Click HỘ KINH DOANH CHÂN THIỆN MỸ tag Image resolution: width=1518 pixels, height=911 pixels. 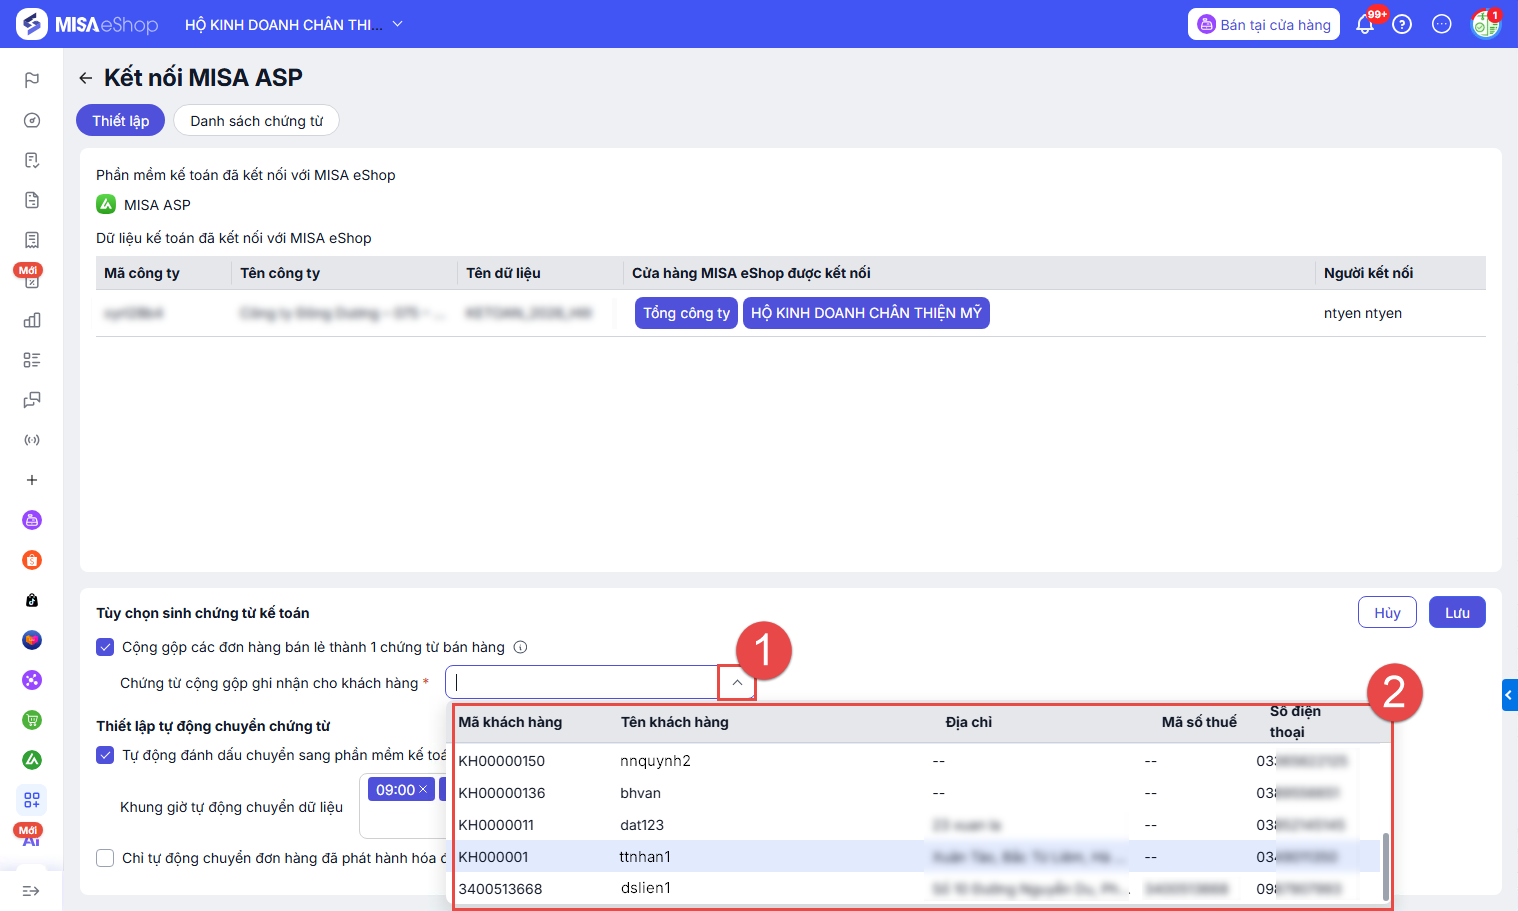point(866,313)
